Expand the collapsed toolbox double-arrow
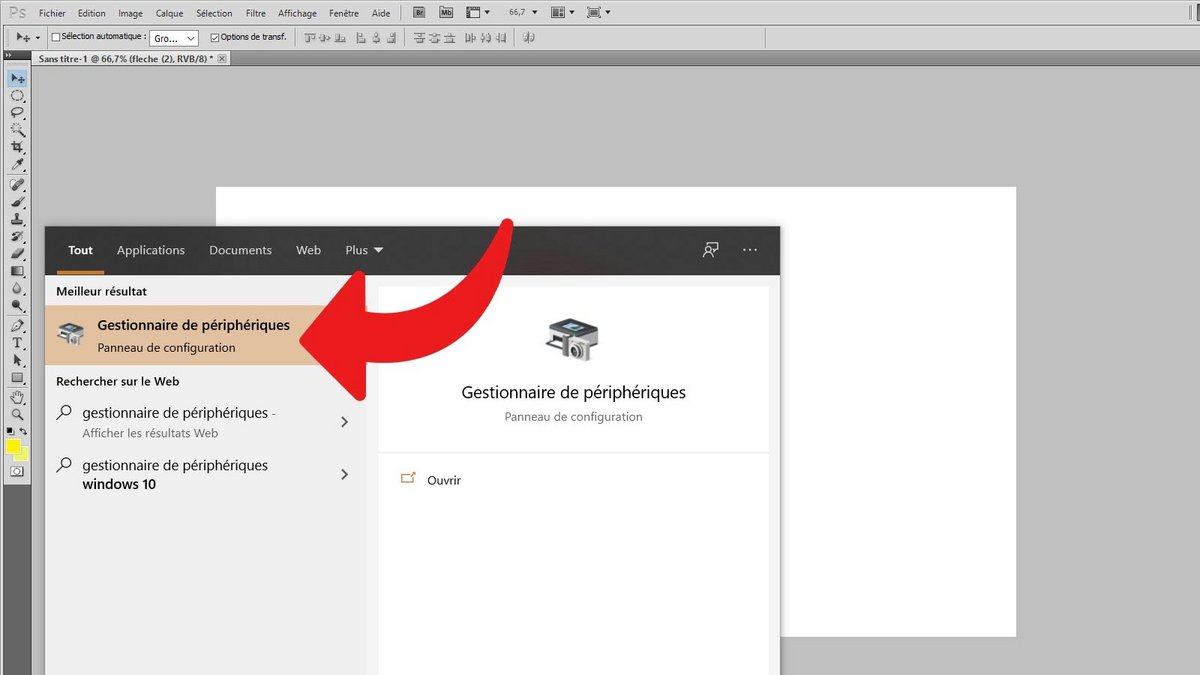Screen dimensions: 1200x675 11,57
